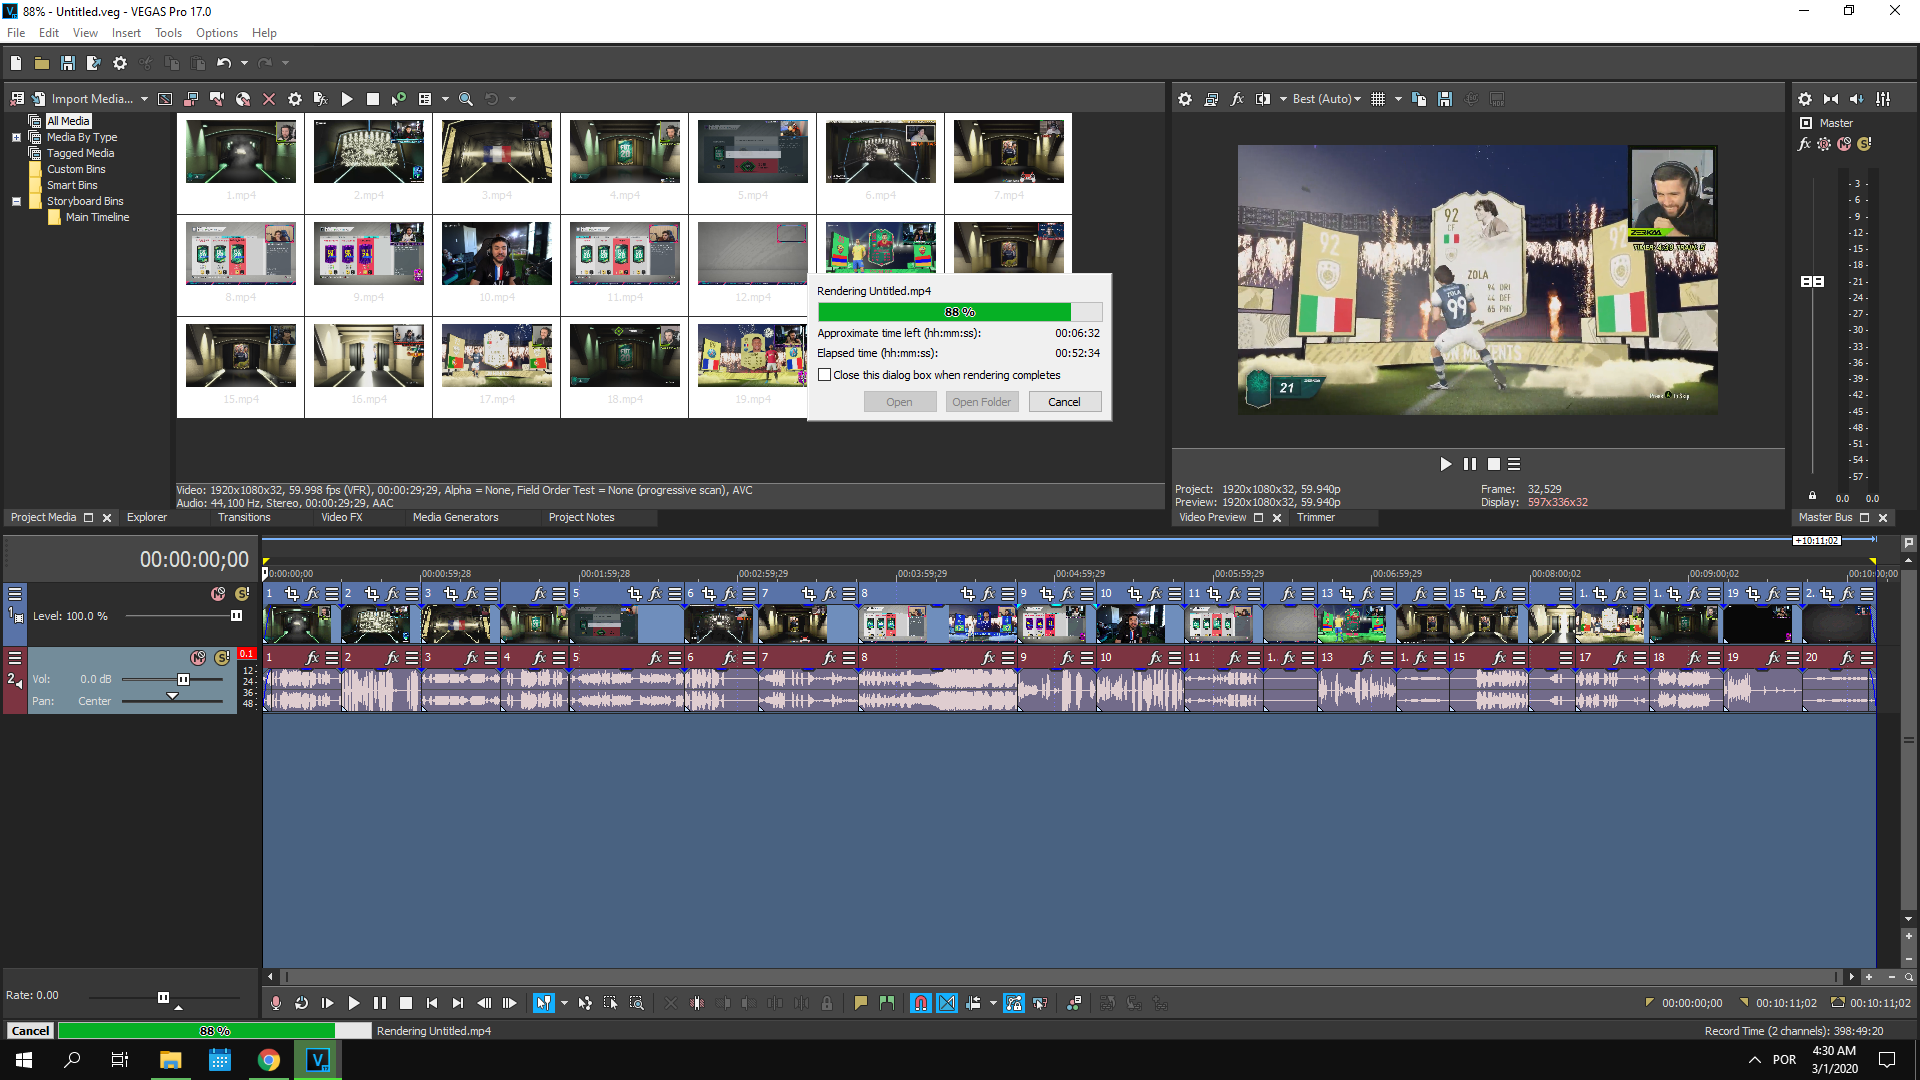This screenshot has height=1080, width=1920.
Task: Click the Record microphone icon in transport
Action: click(276, 1003)
